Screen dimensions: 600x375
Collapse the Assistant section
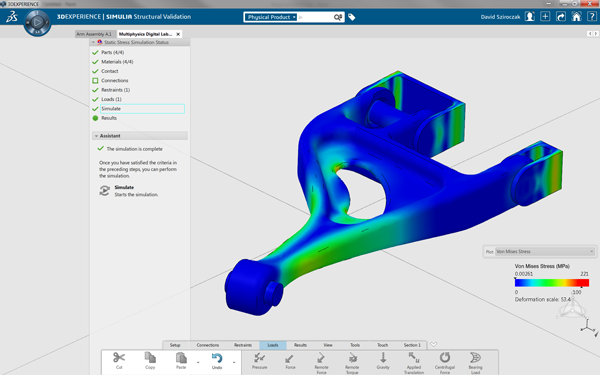click(x=96, y=136)
